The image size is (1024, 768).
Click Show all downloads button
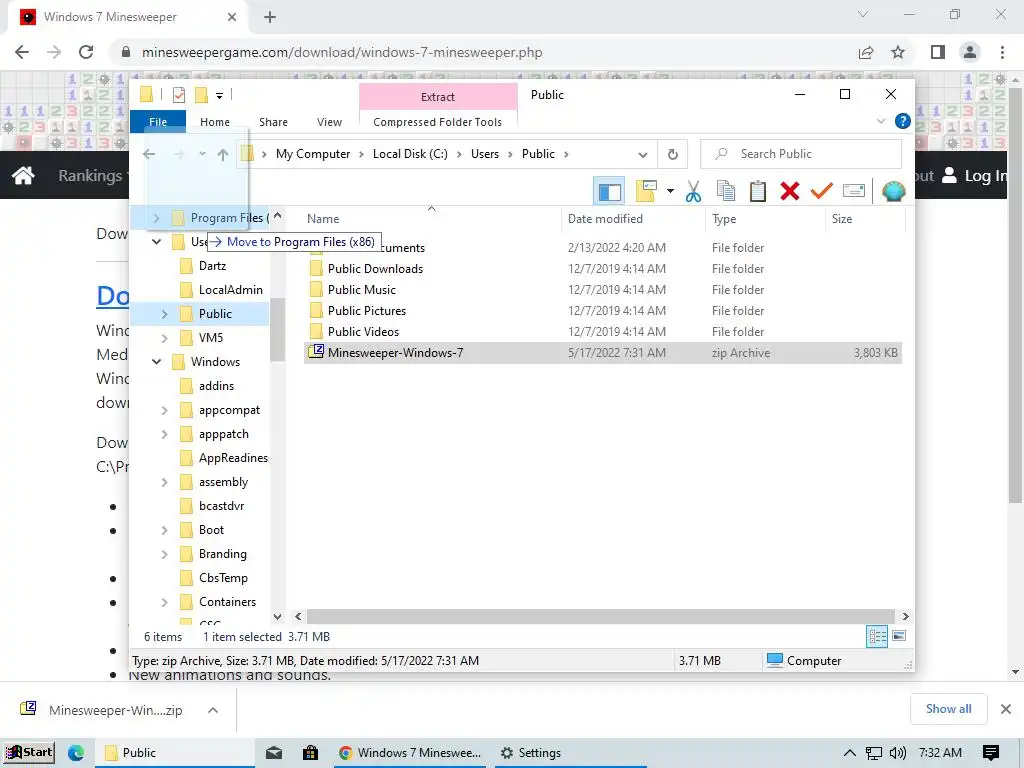pyautogui.click(x=948, y=709)
